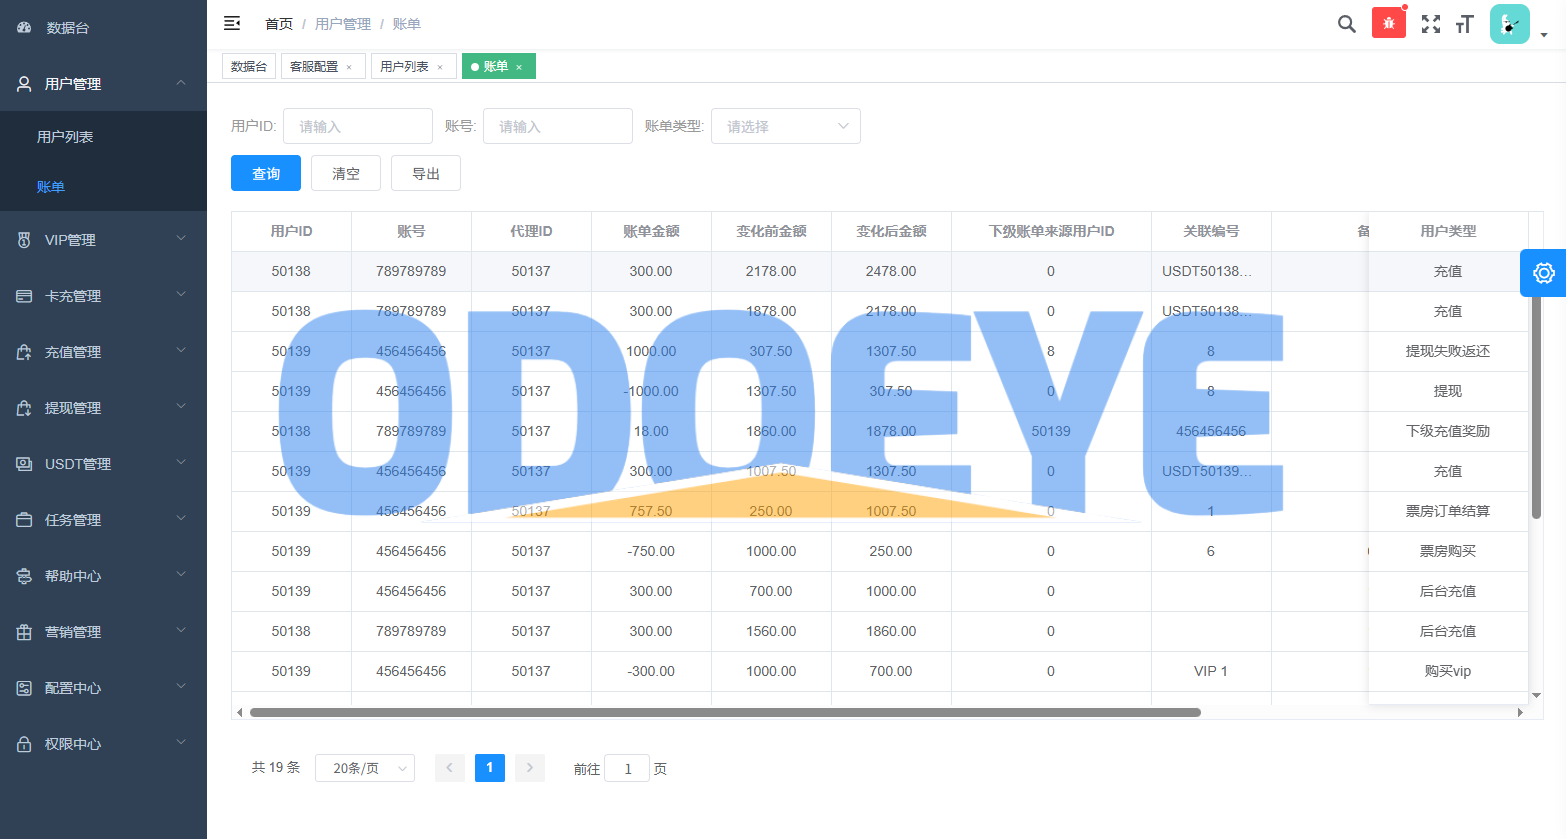Close the 用户列表 tab

440,67
